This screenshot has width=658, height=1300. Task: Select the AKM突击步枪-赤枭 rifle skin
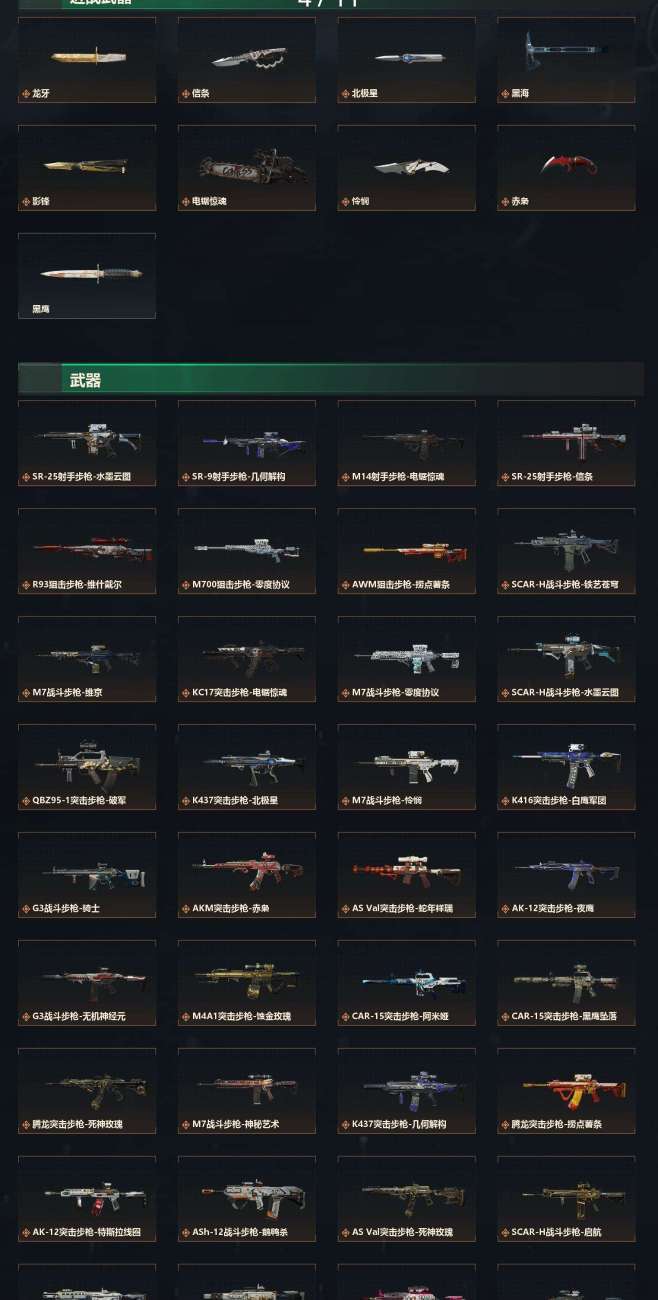click(x=247, y=875)
